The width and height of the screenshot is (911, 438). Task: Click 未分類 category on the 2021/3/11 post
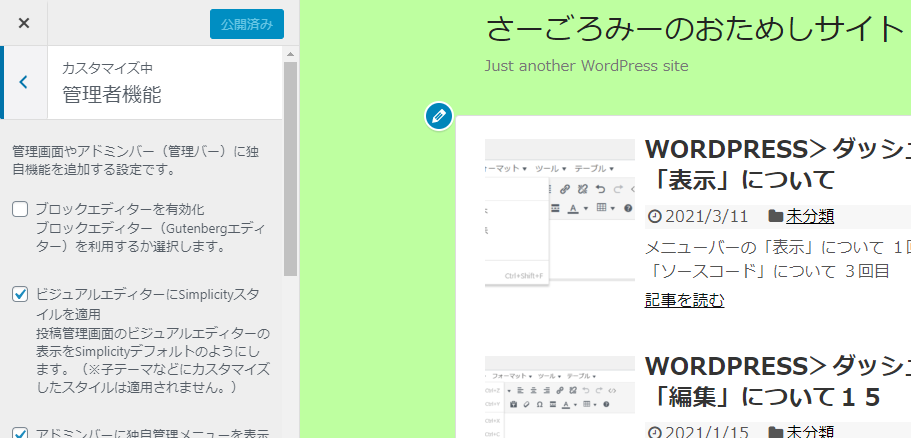pos(810,216)
